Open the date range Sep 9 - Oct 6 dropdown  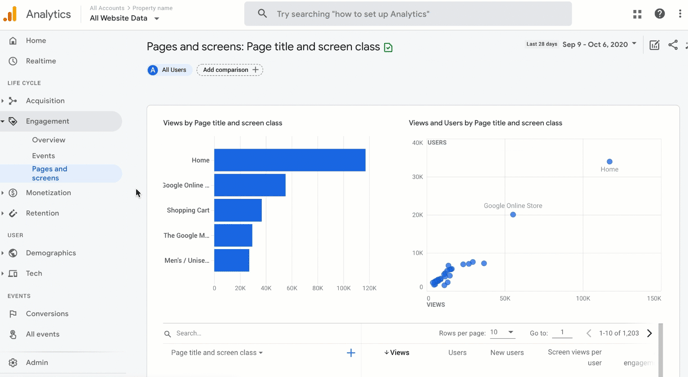pos(599,44)
